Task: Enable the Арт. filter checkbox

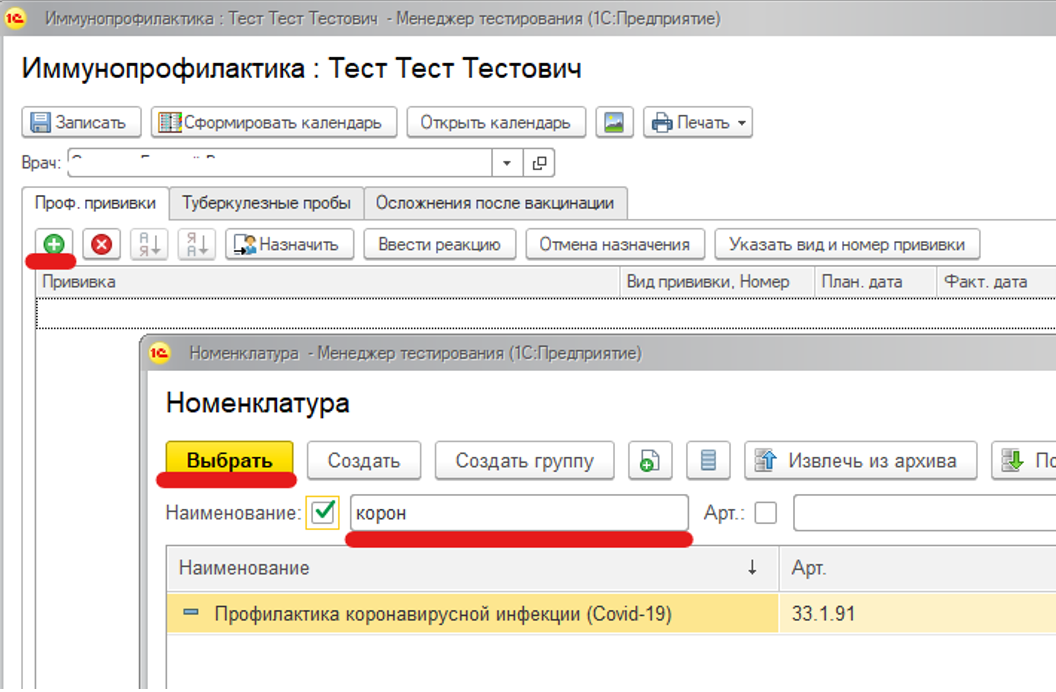Action: click(765, 513)
